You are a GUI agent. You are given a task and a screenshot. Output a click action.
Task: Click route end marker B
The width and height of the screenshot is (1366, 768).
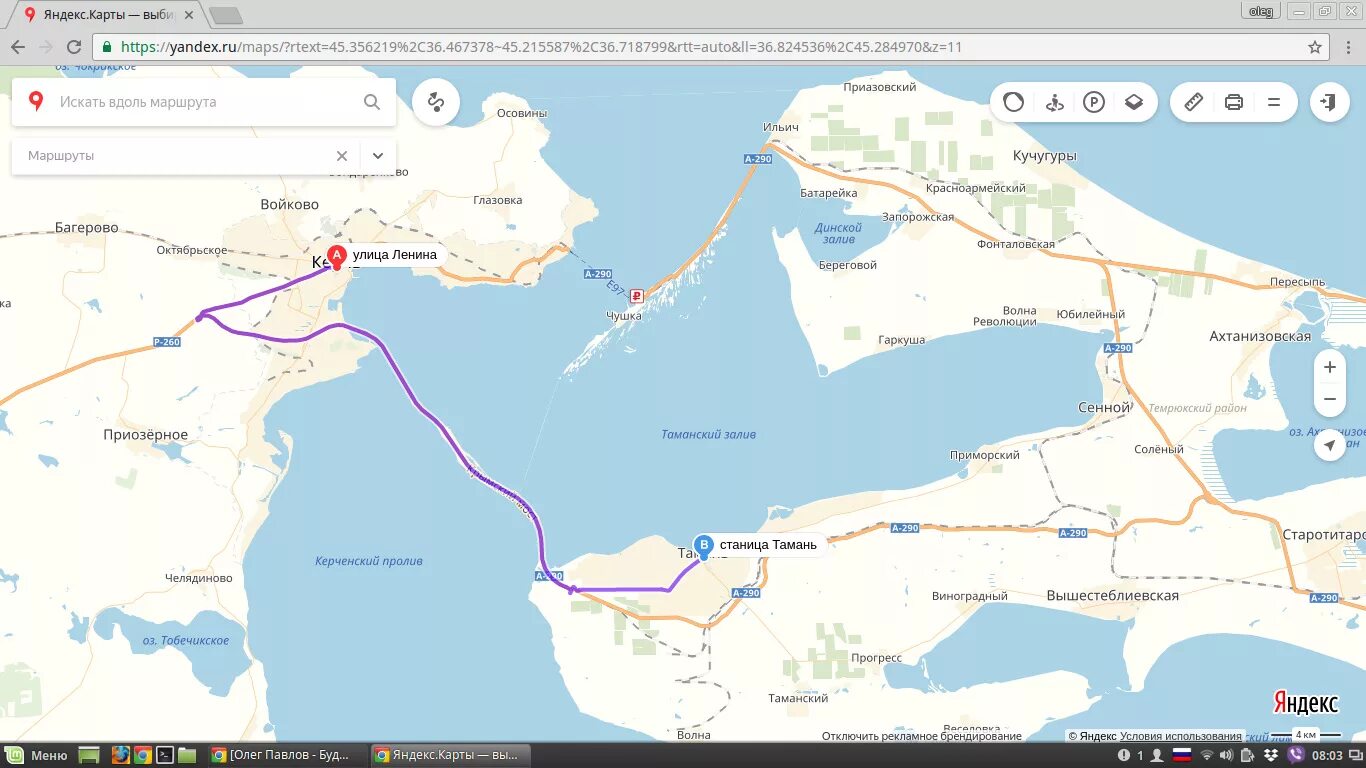[x=704, y=547]
